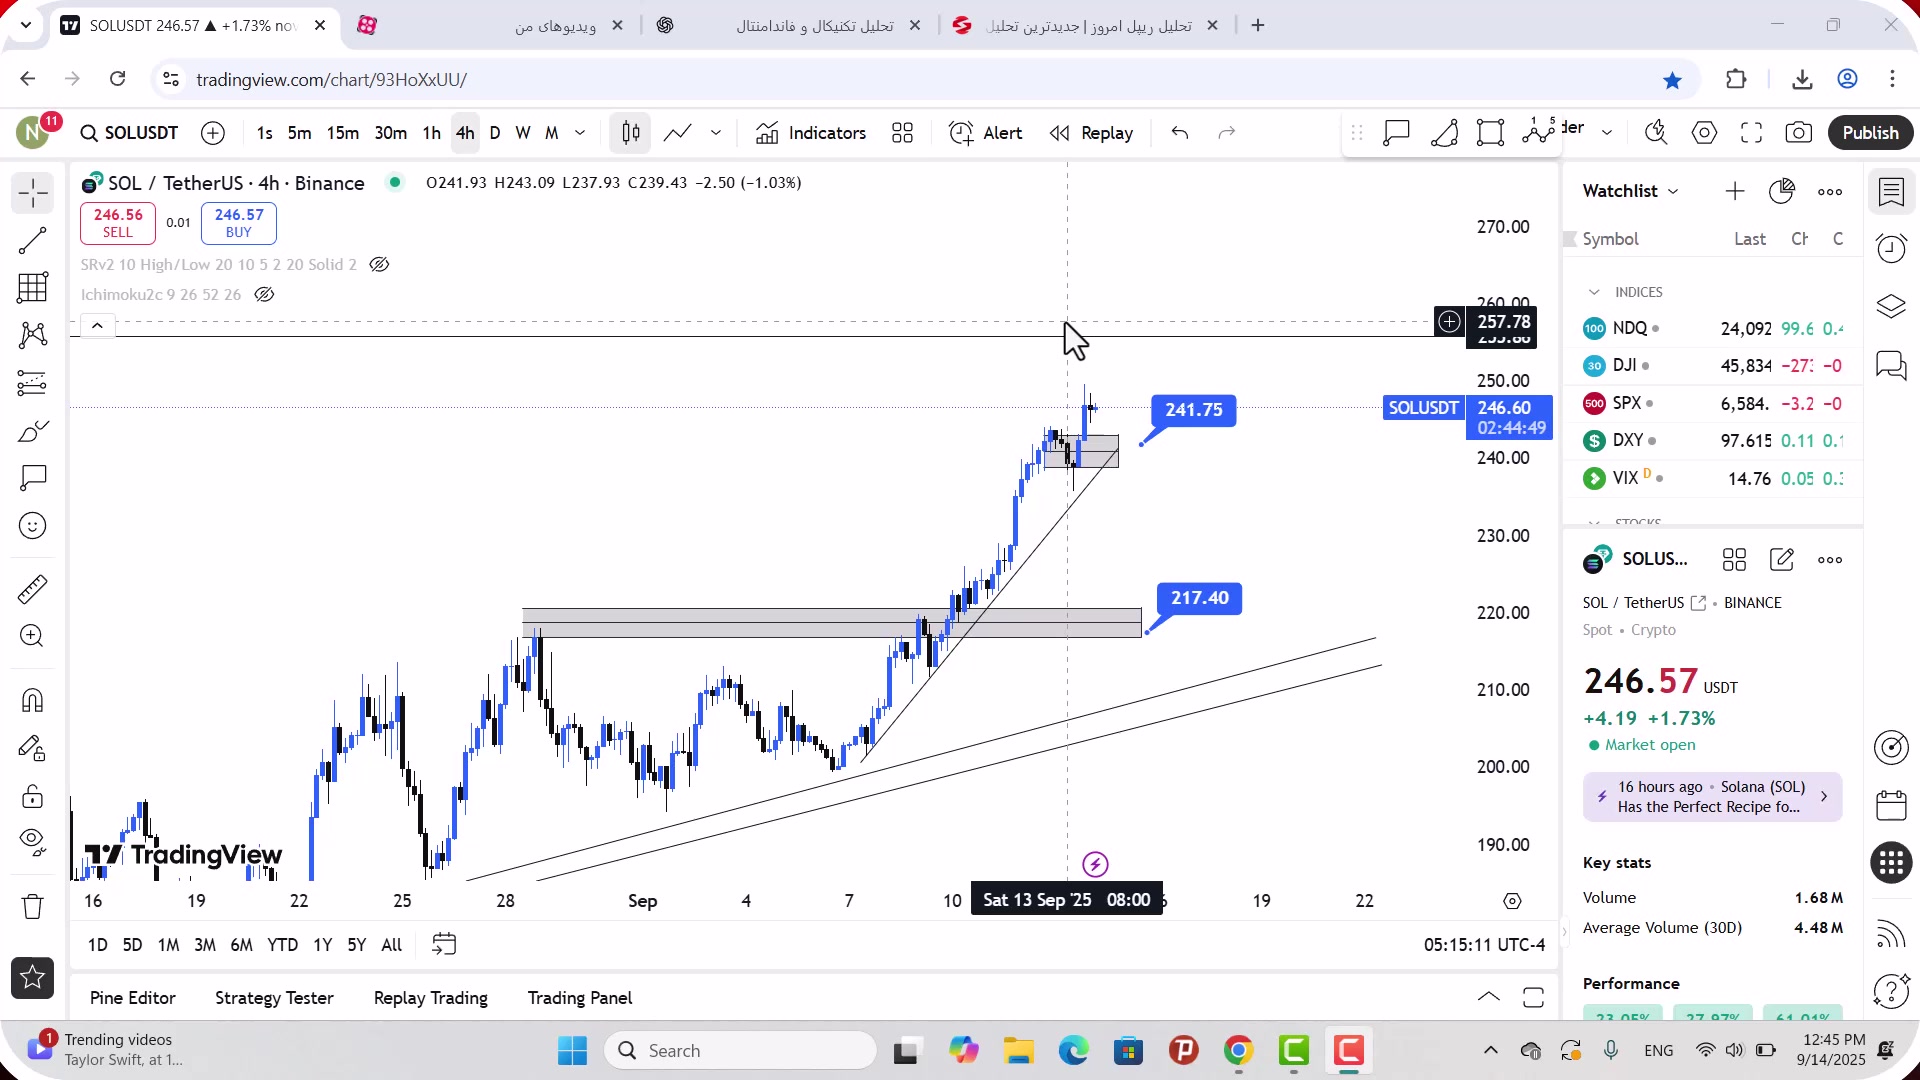Collapse the indicator legend arrow
Image resolution: width=1920 pixels, height=1080 pixels.
(x=97, y=325)
